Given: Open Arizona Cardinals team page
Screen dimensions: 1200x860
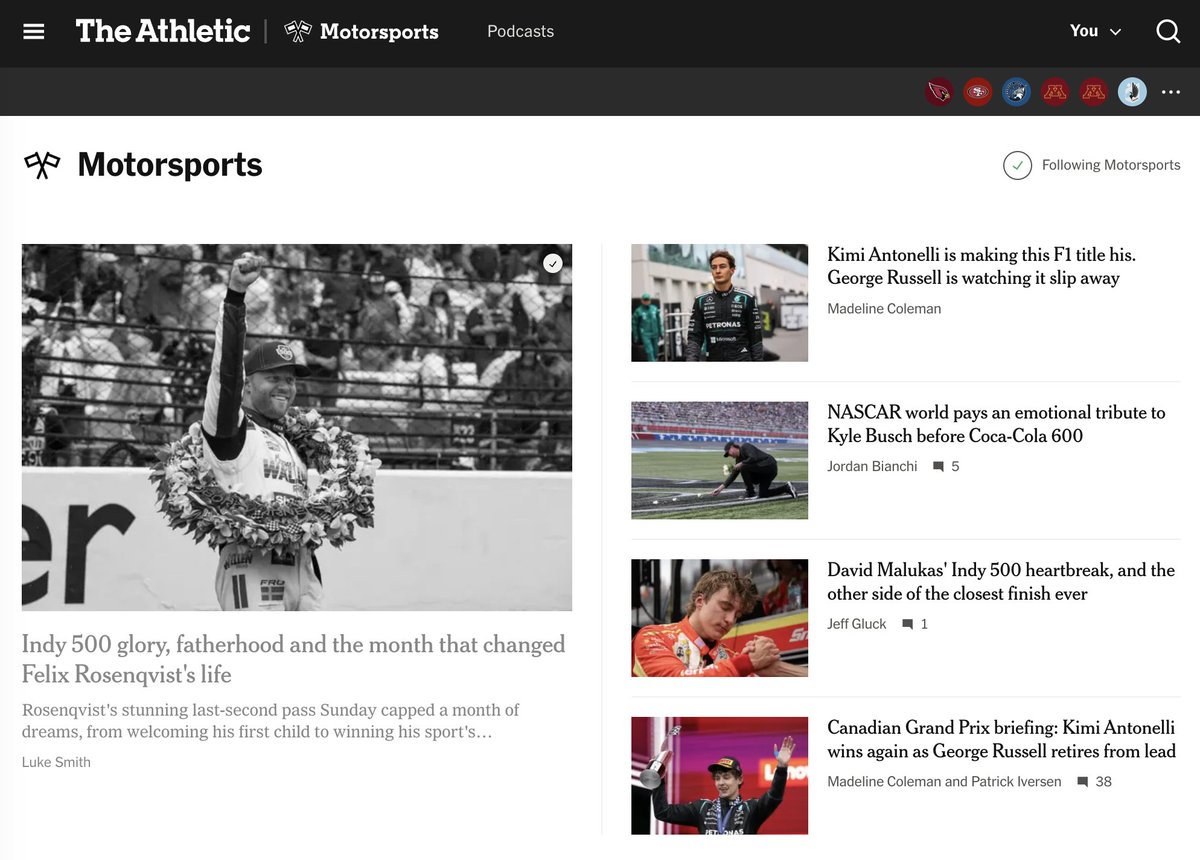Looking at the screenshot, I should coord(939,92).
